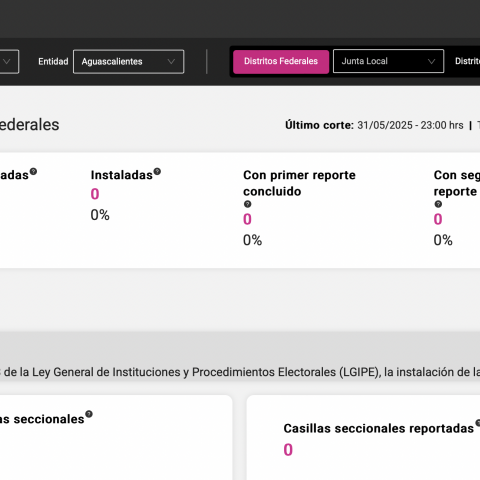Click the 0% under Instaladas
The height and width of the screenshot is (480, 480).
(x=100, y=215)
